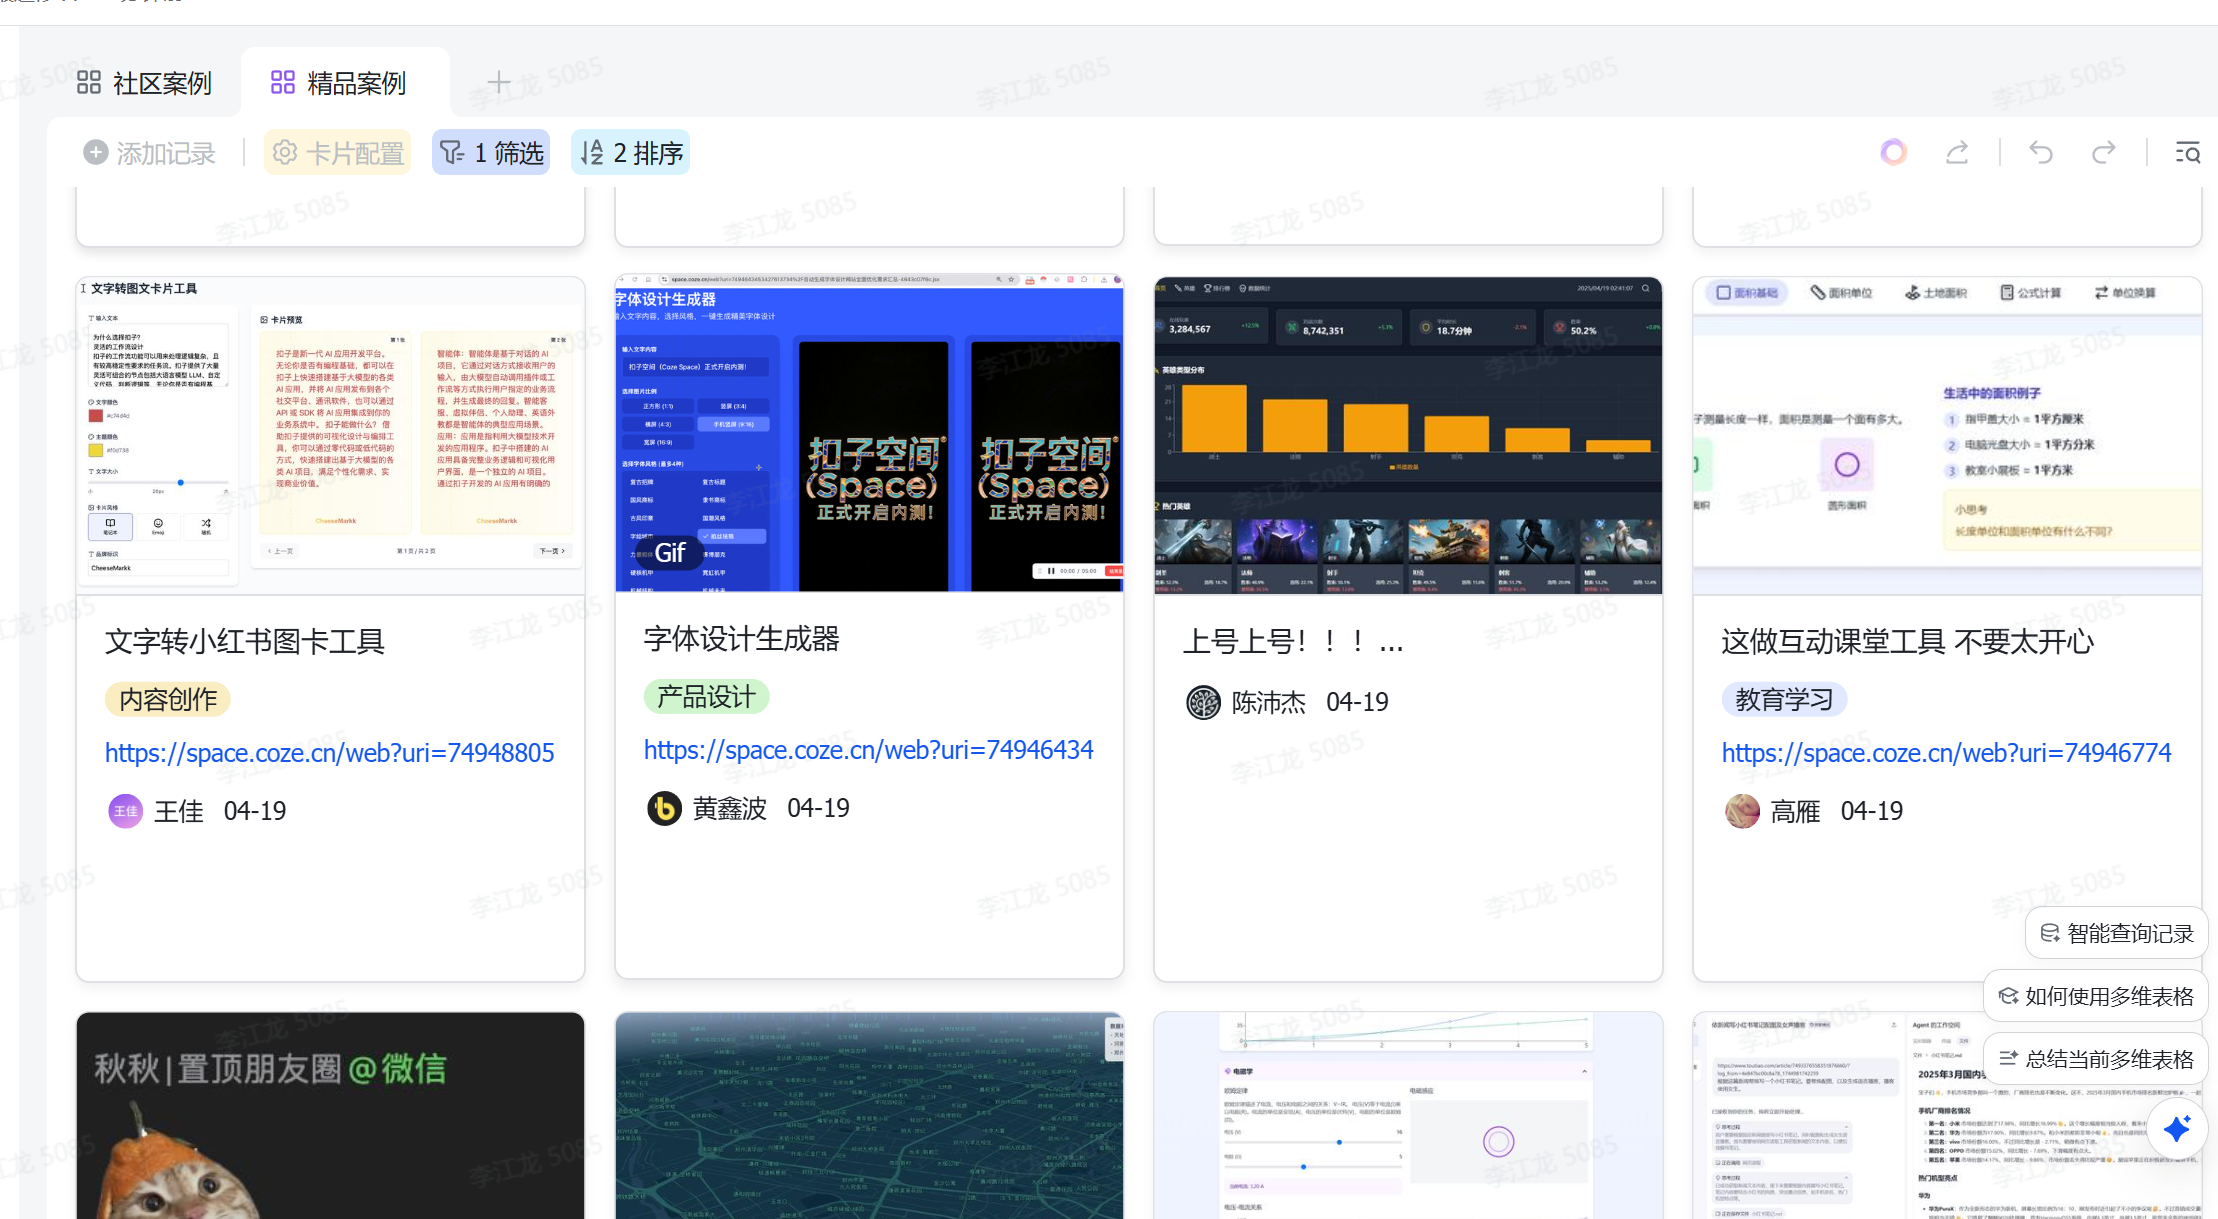Click the 添加记录 button
The width and height of the screenshot is (2218, 1219).
150,153
